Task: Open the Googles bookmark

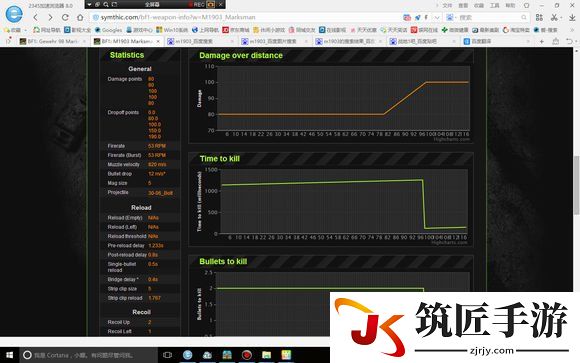Action: (108, 30)
